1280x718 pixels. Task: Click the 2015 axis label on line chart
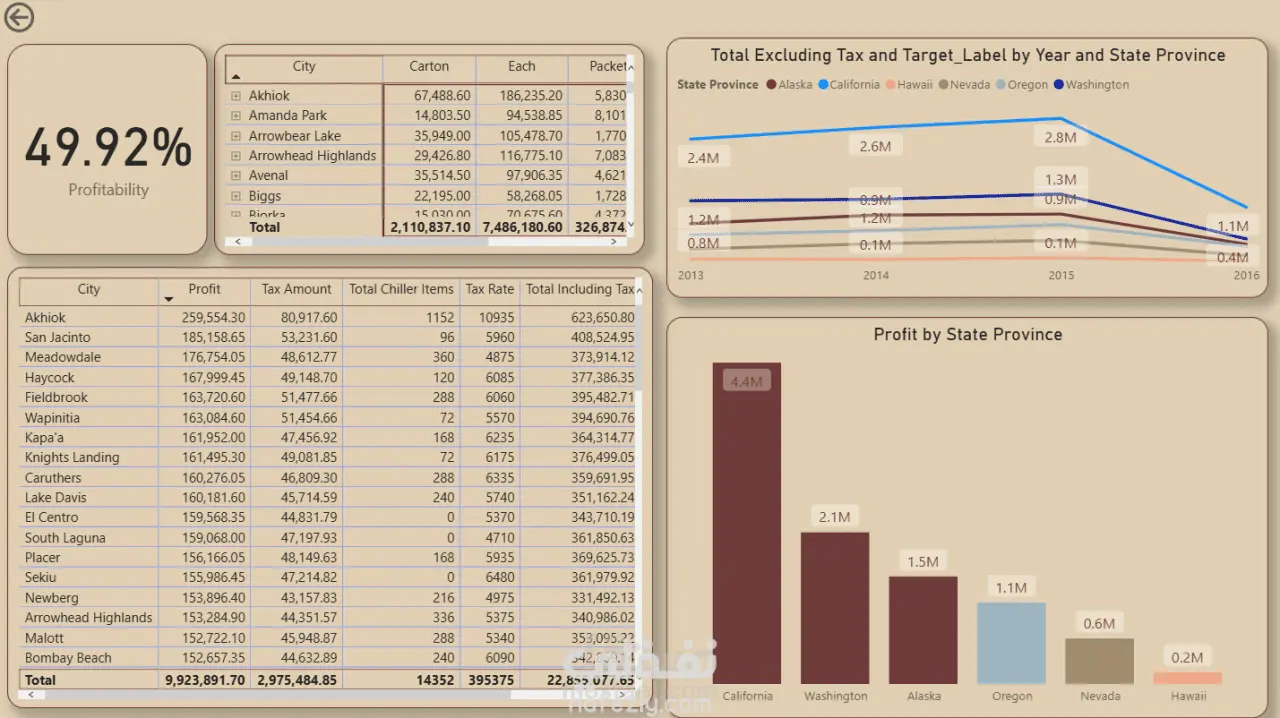[1060, 275]
